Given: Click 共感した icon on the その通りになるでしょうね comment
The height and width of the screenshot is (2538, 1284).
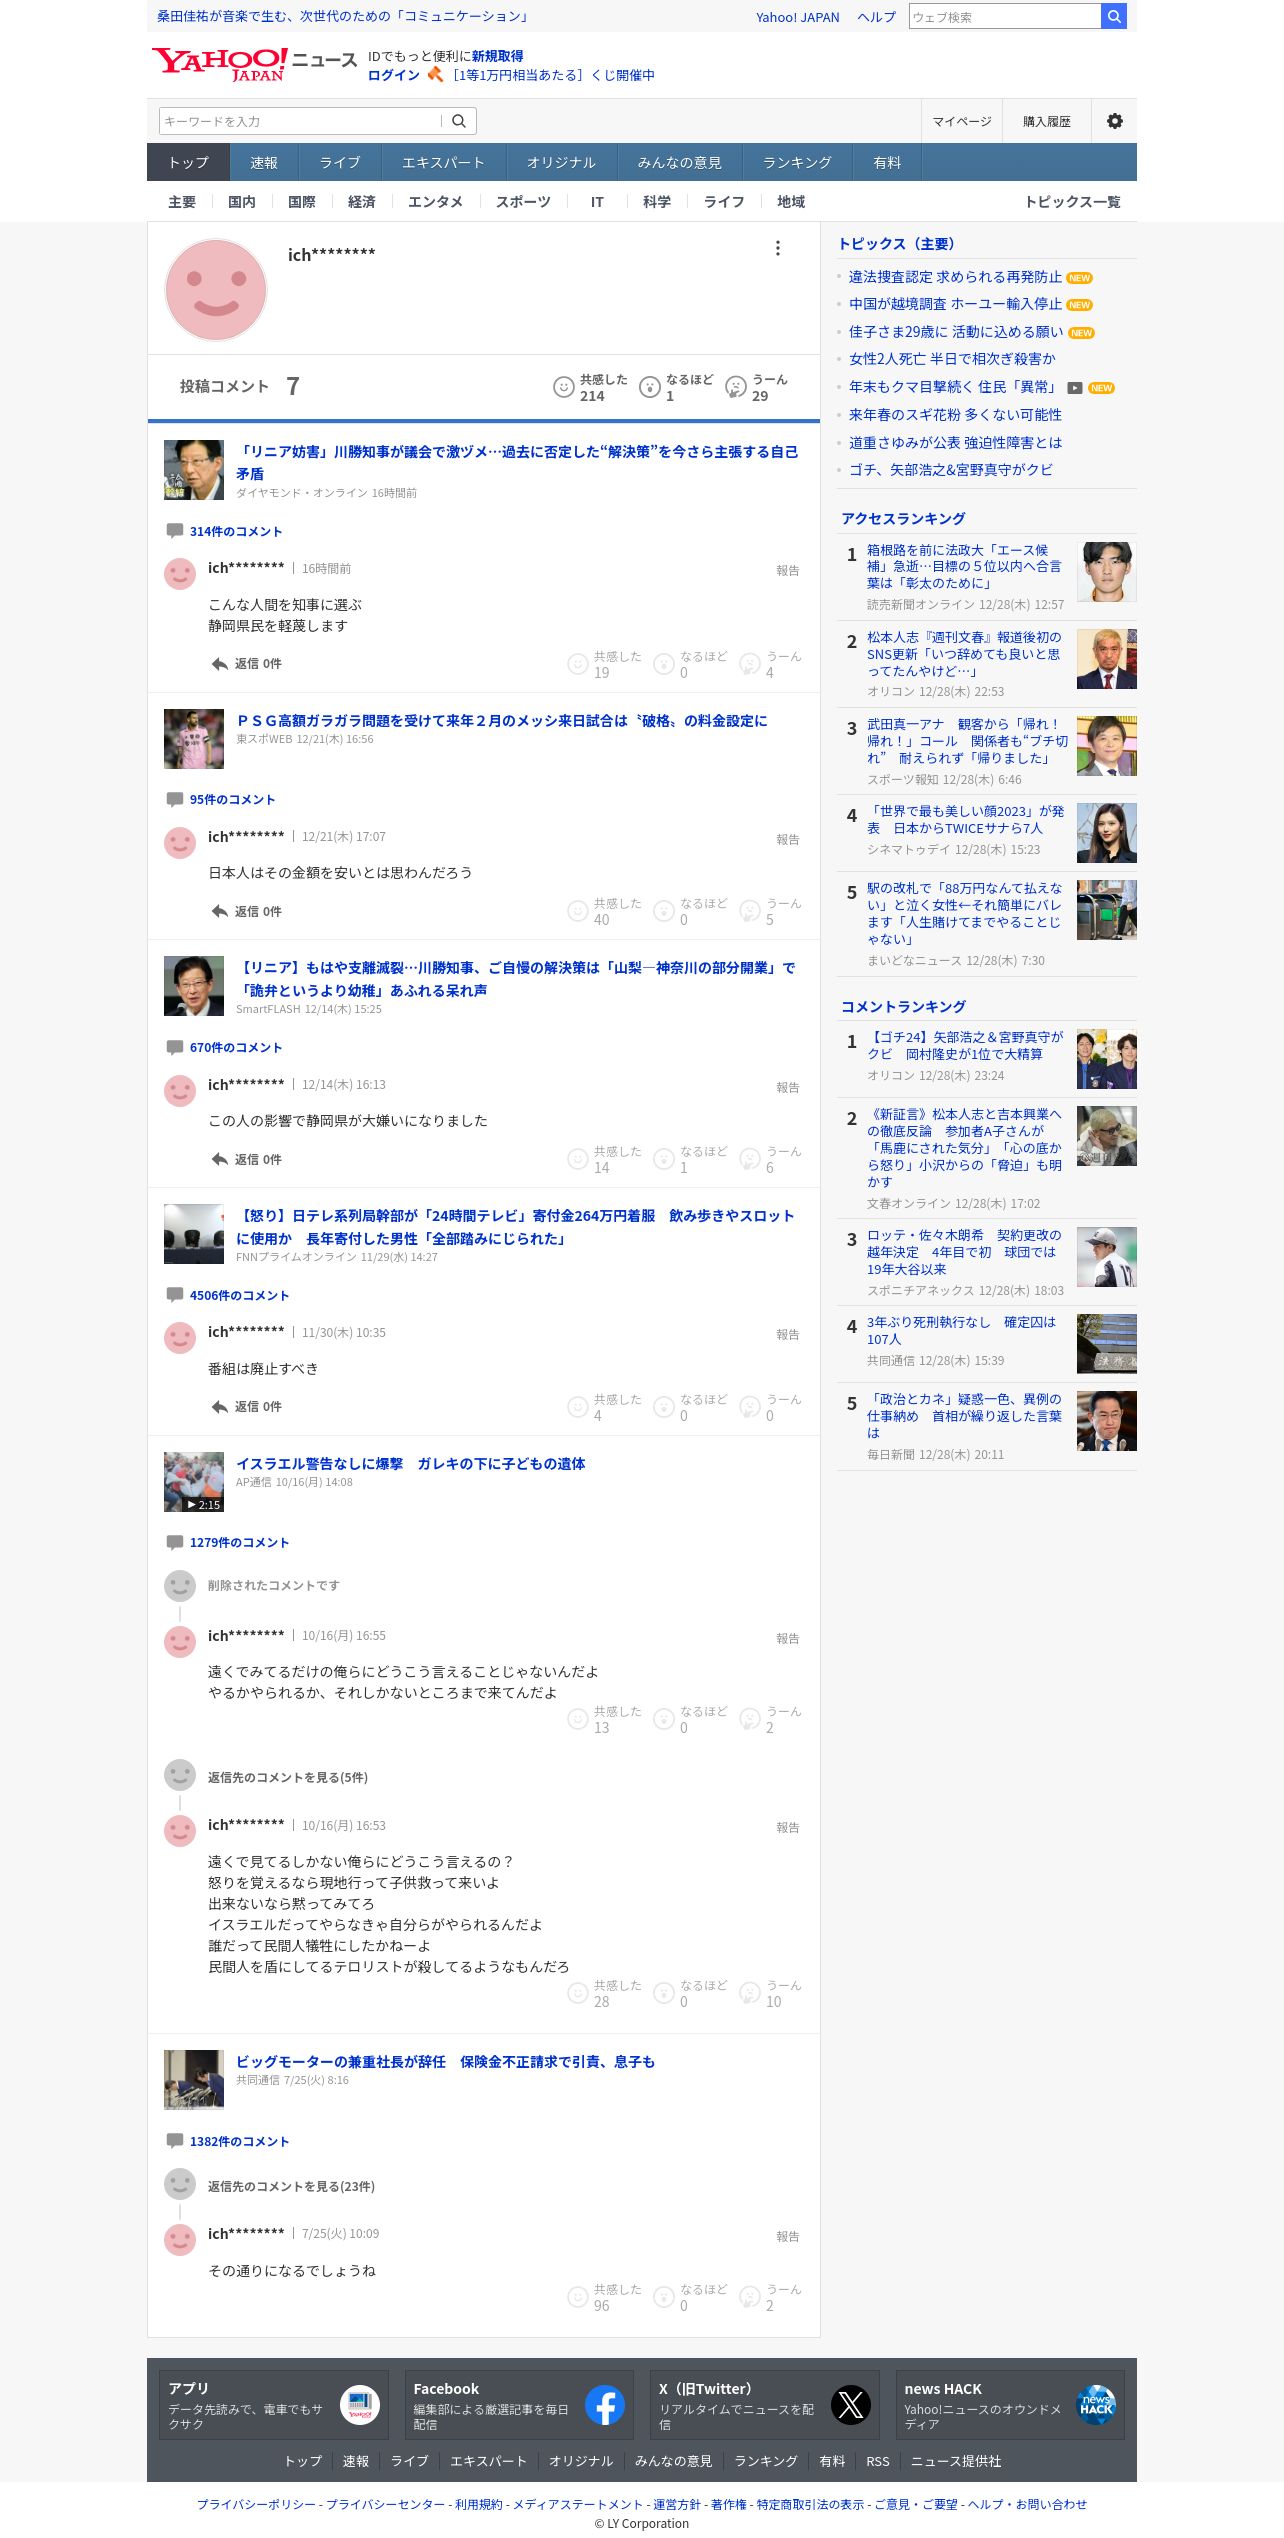Looking at the screenshot, I should 577,2297.
